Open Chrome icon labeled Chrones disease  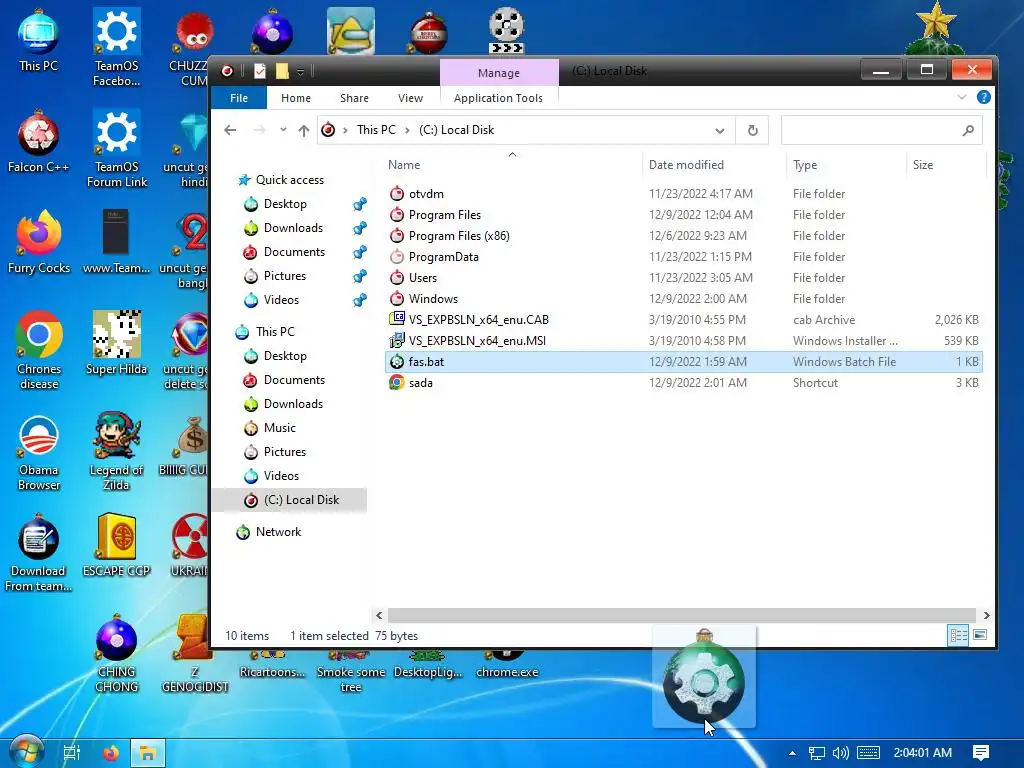coord(39,350)
